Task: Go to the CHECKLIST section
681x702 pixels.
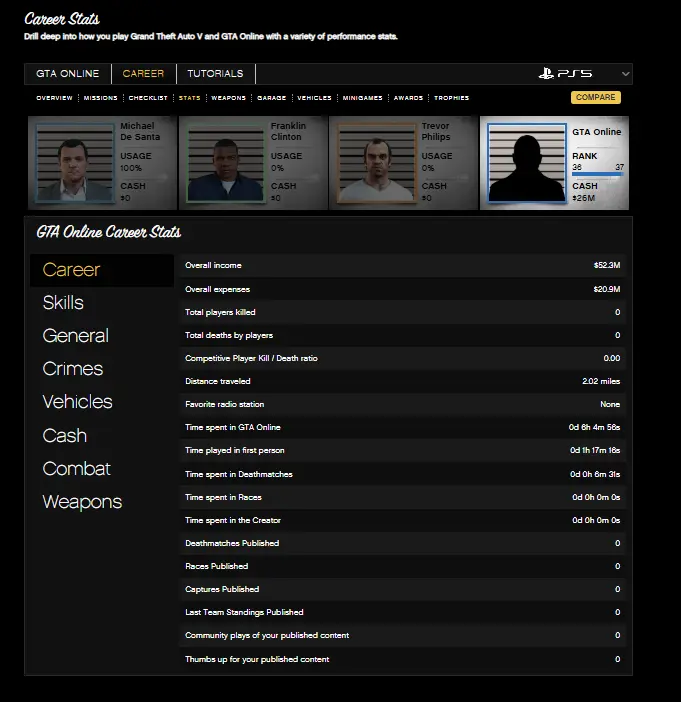Action: pos(148,98)
